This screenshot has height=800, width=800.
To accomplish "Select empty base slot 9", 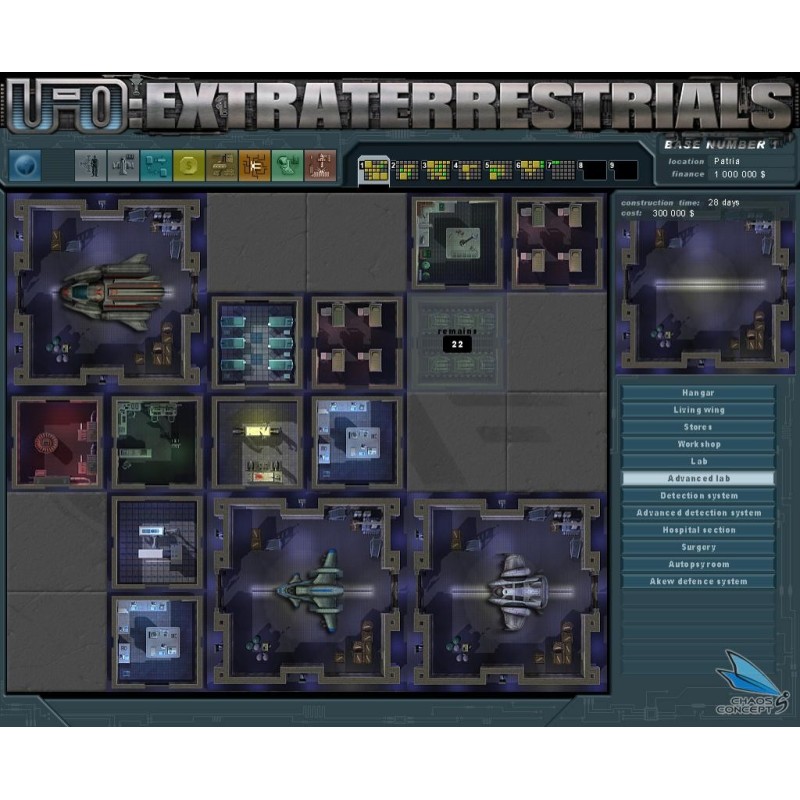I will click(625, 169).
